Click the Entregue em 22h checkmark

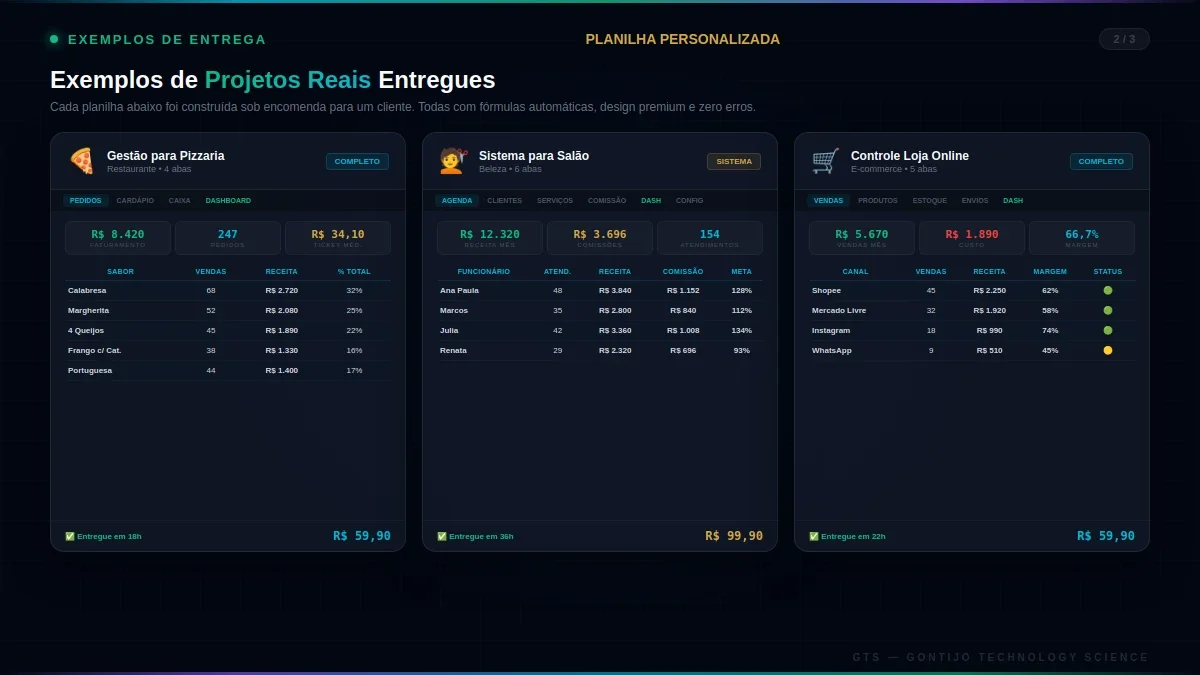814,536
